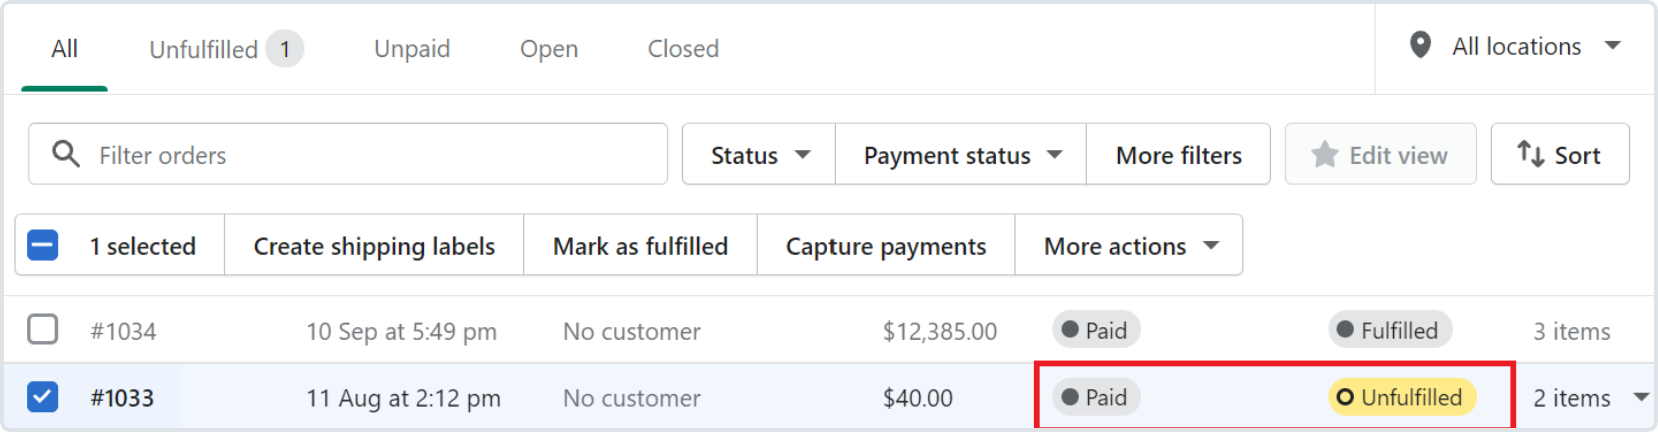
Task: Click the Paid badge on order #1034
Action: tap(1096, 330)
